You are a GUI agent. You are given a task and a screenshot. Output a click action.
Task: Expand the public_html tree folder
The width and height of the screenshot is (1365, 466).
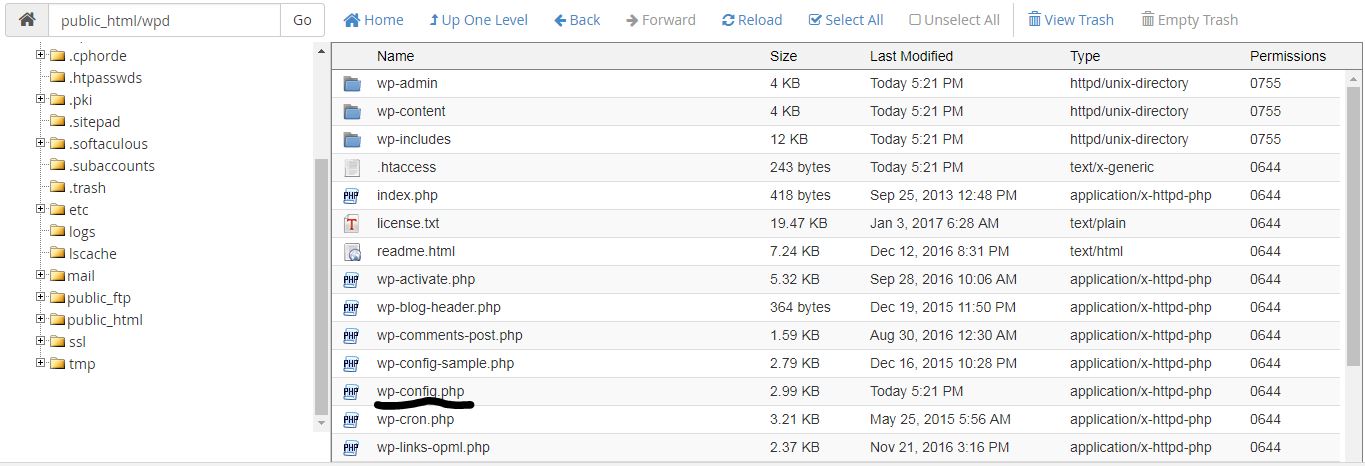(41, 319)
